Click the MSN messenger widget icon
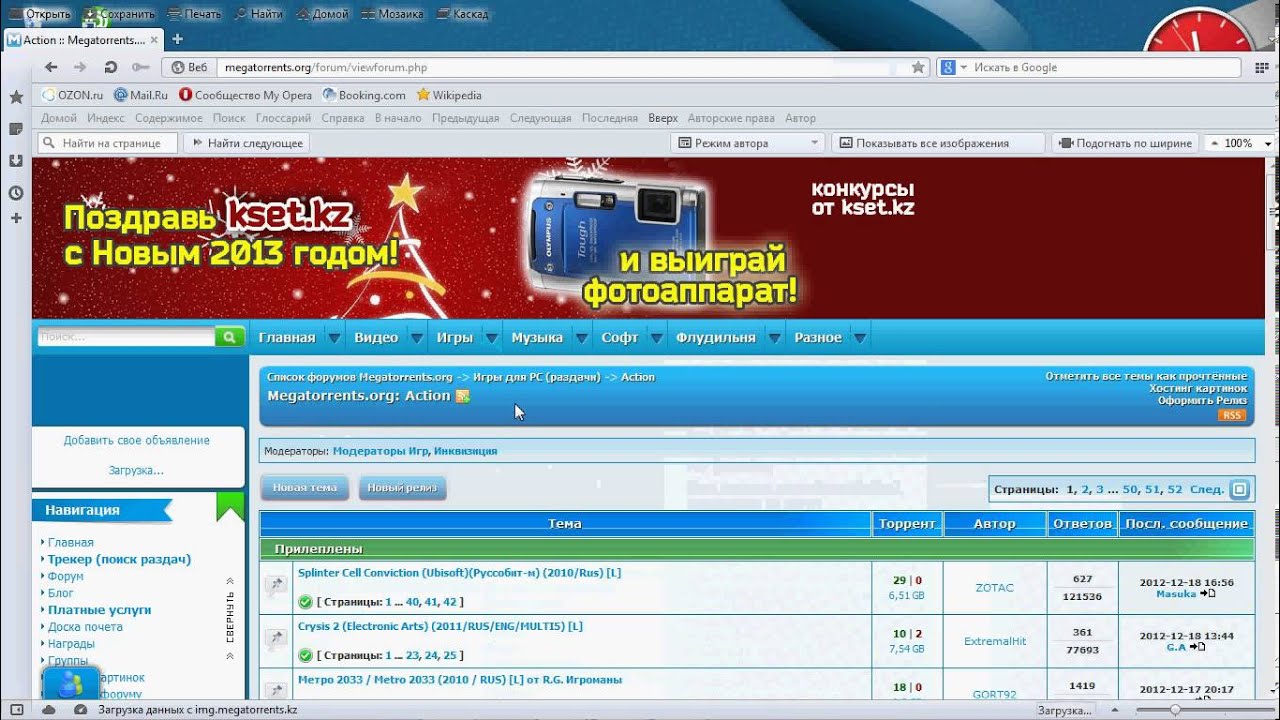 coord(70,685)
